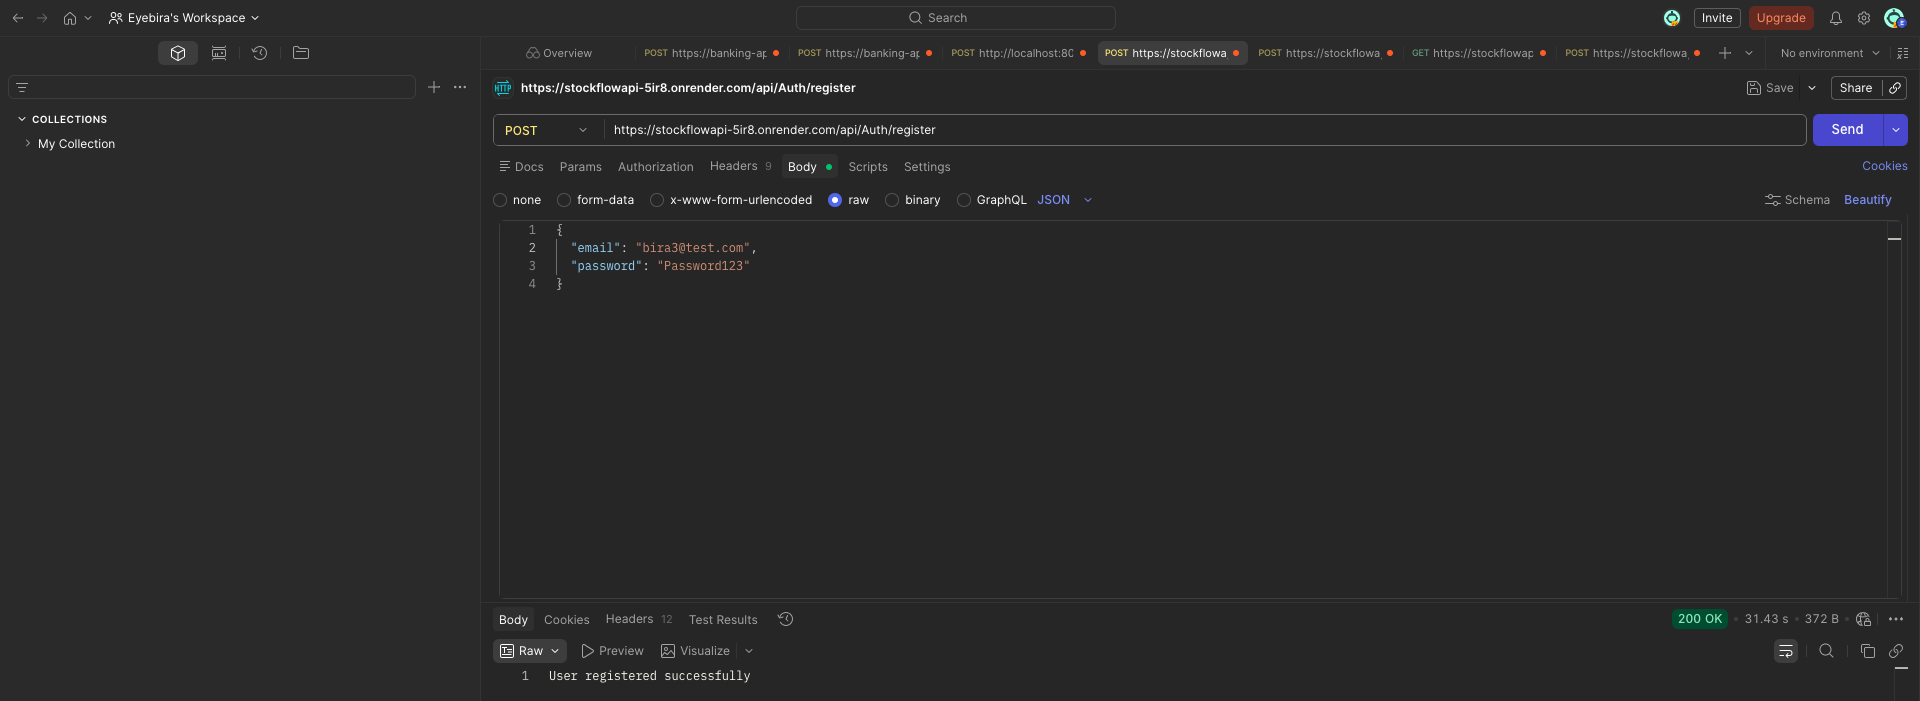1920x701 pixels.
Task: Select the binary body radio button
Action: (892, 200)
